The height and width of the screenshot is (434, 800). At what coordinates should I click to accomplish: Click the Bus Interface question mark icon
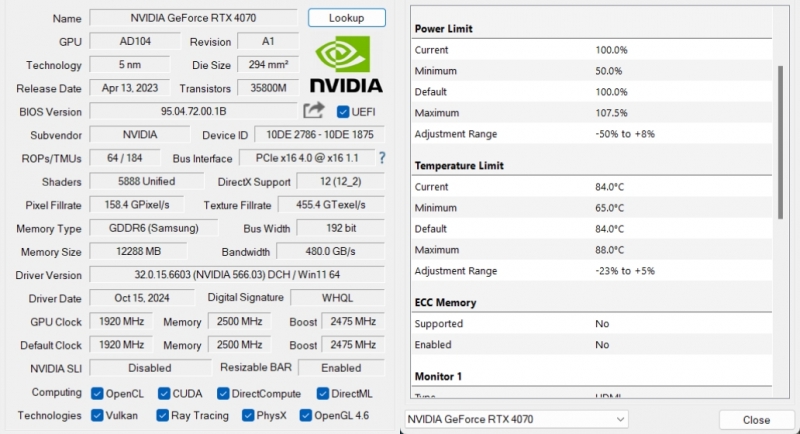click(381, 158)
